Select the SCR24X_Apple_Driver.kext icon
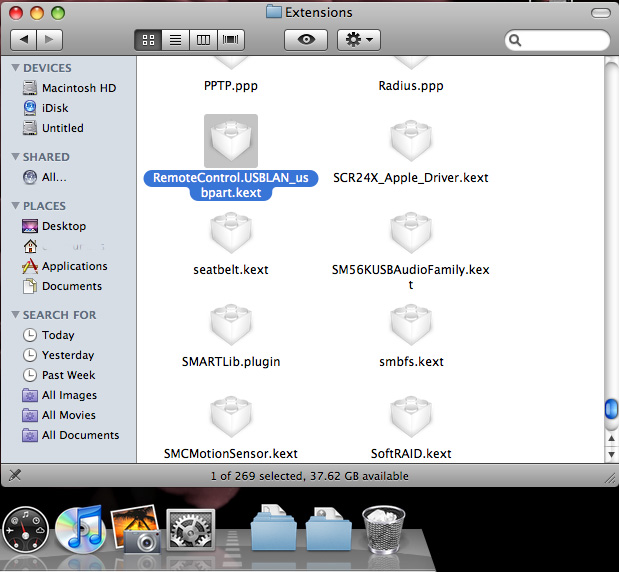Image resolution: width=619 pixels, height=572 pixels. coord(411,140)
